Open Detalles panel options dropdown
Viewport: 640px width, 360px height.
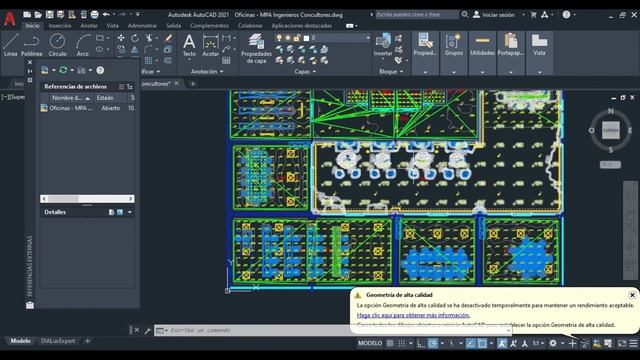tap(130, 212)
